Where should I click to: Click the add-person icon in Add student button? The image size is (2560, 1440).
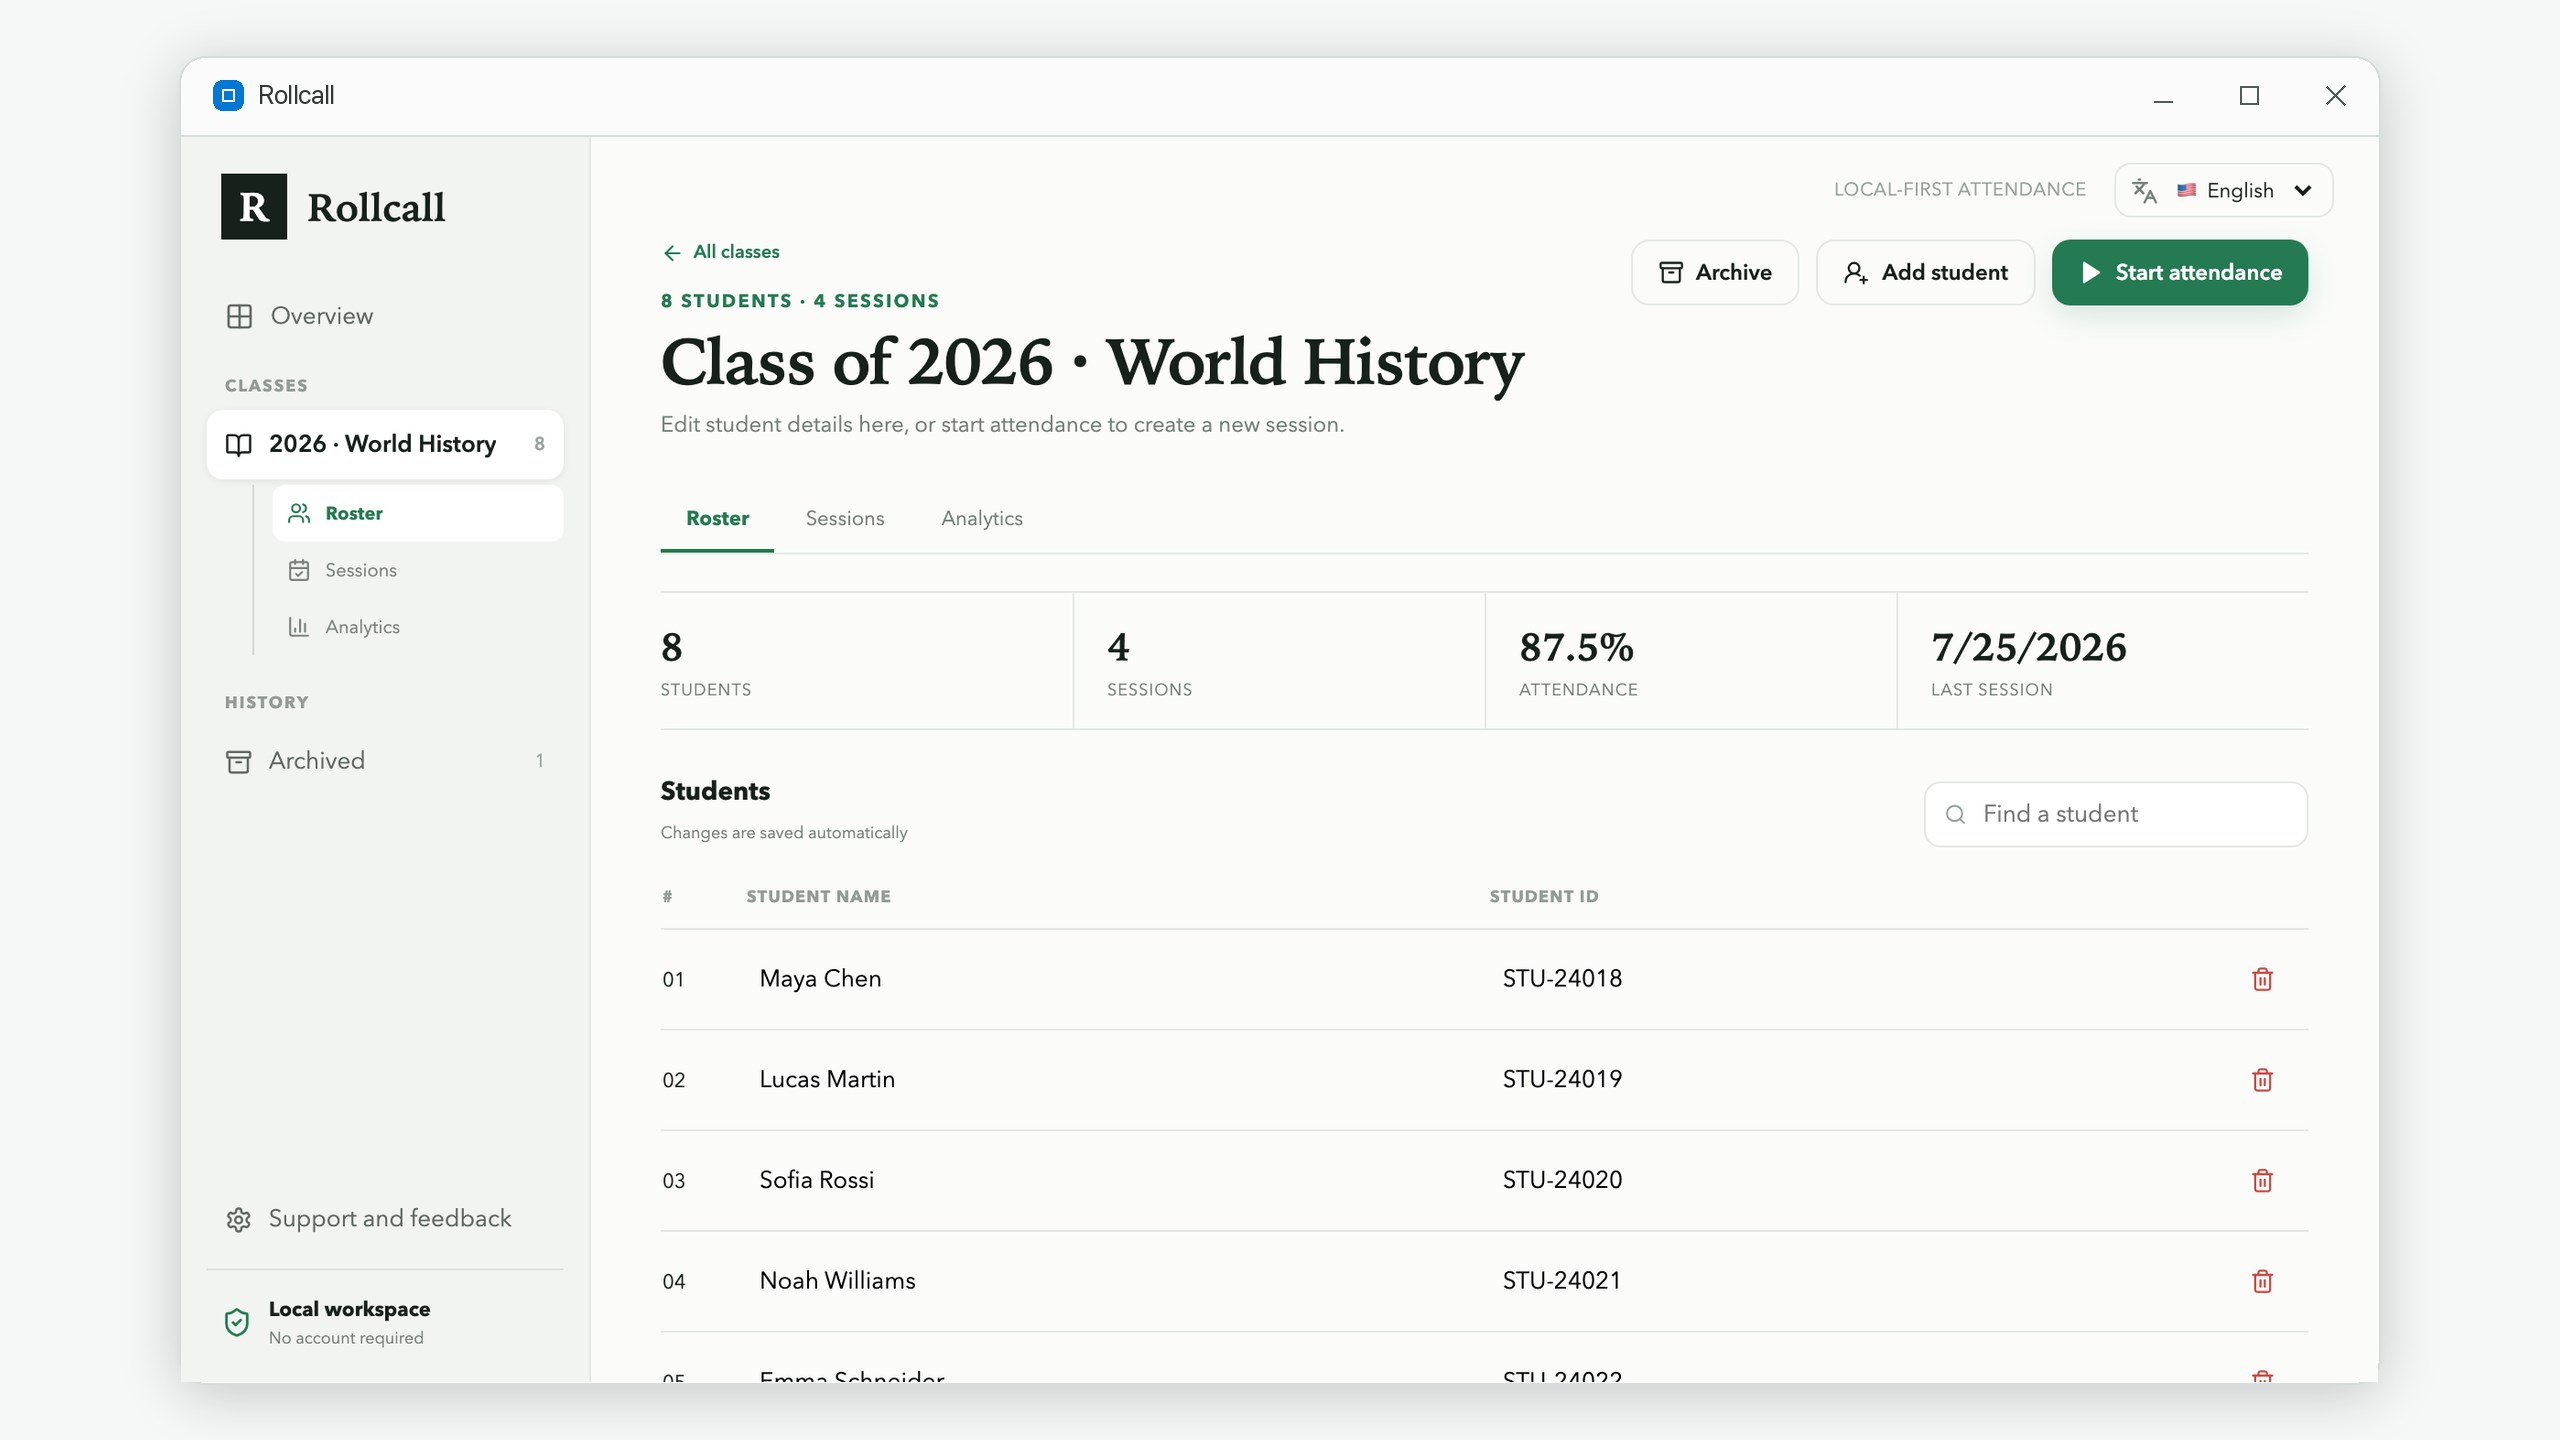click(x=1856, y=272)
